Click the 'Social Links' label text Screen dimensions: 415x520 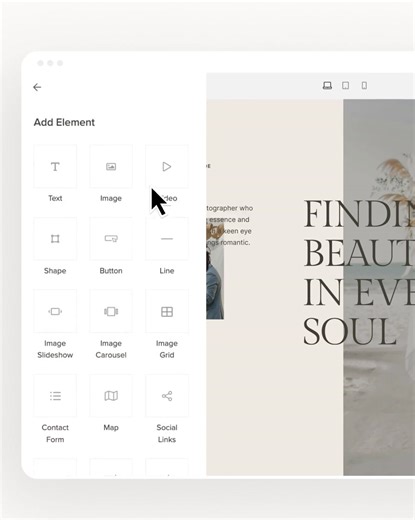[167, 433]
